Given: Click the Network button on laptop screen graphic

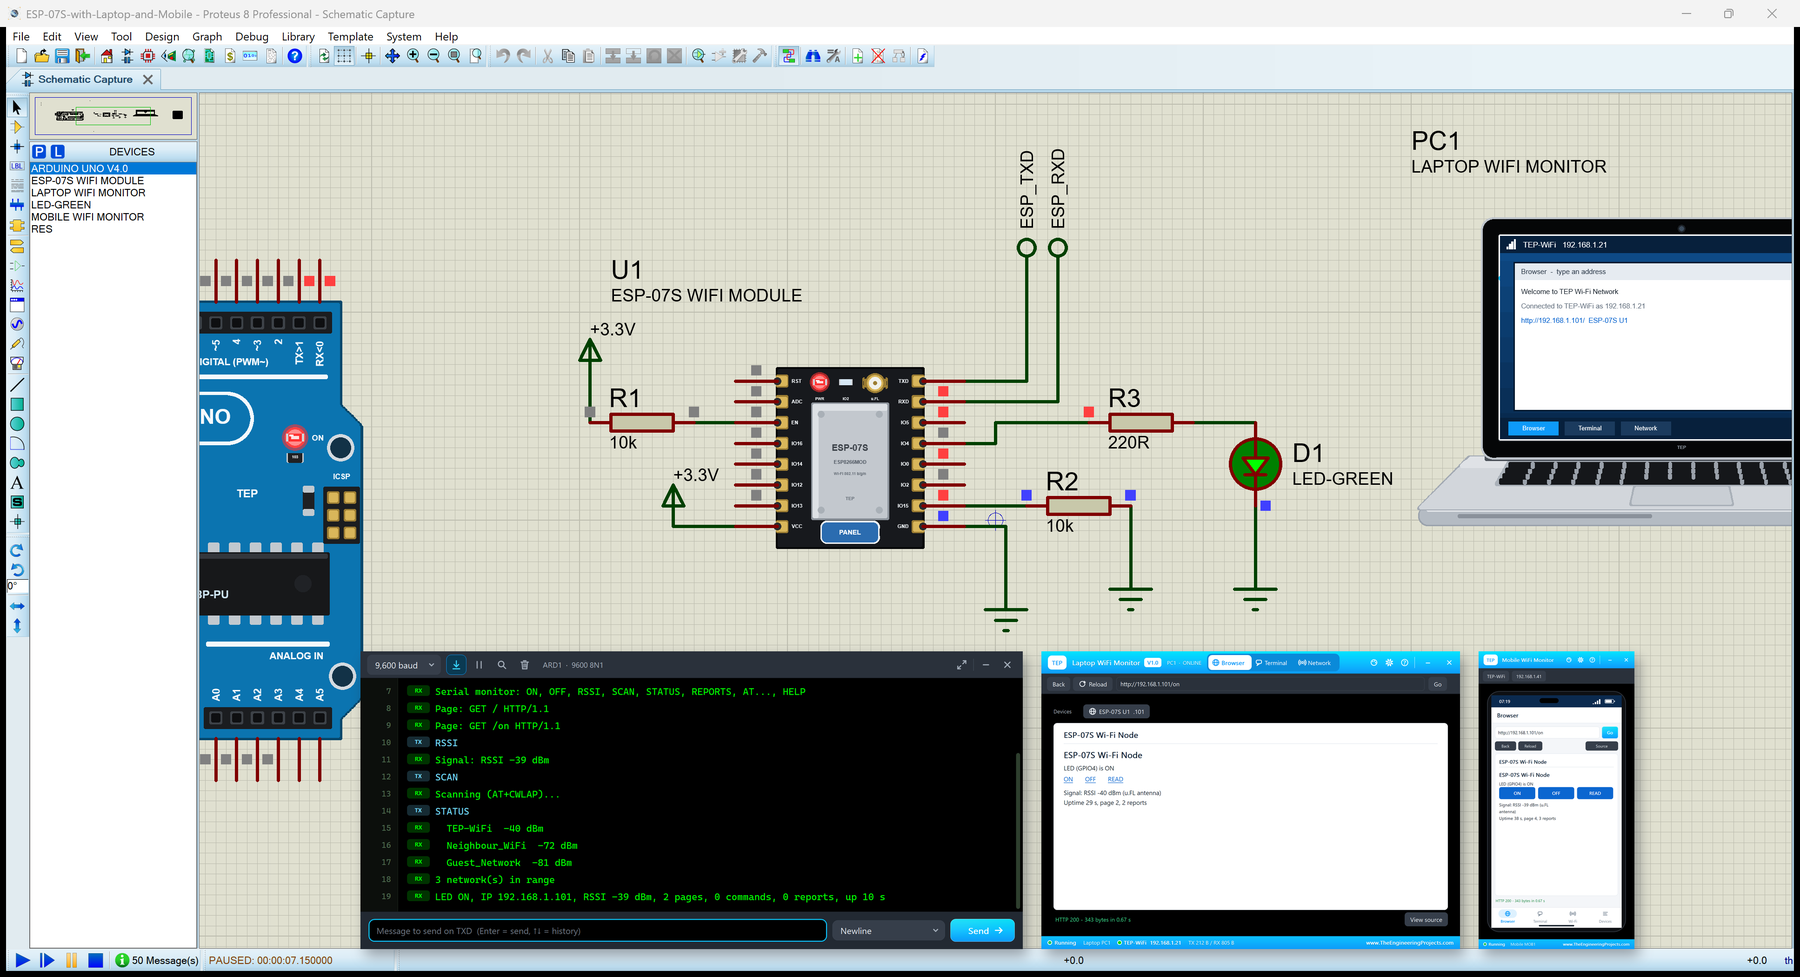Looking at the screenshot, I should pyautogui.click(x=1645, y=428).
